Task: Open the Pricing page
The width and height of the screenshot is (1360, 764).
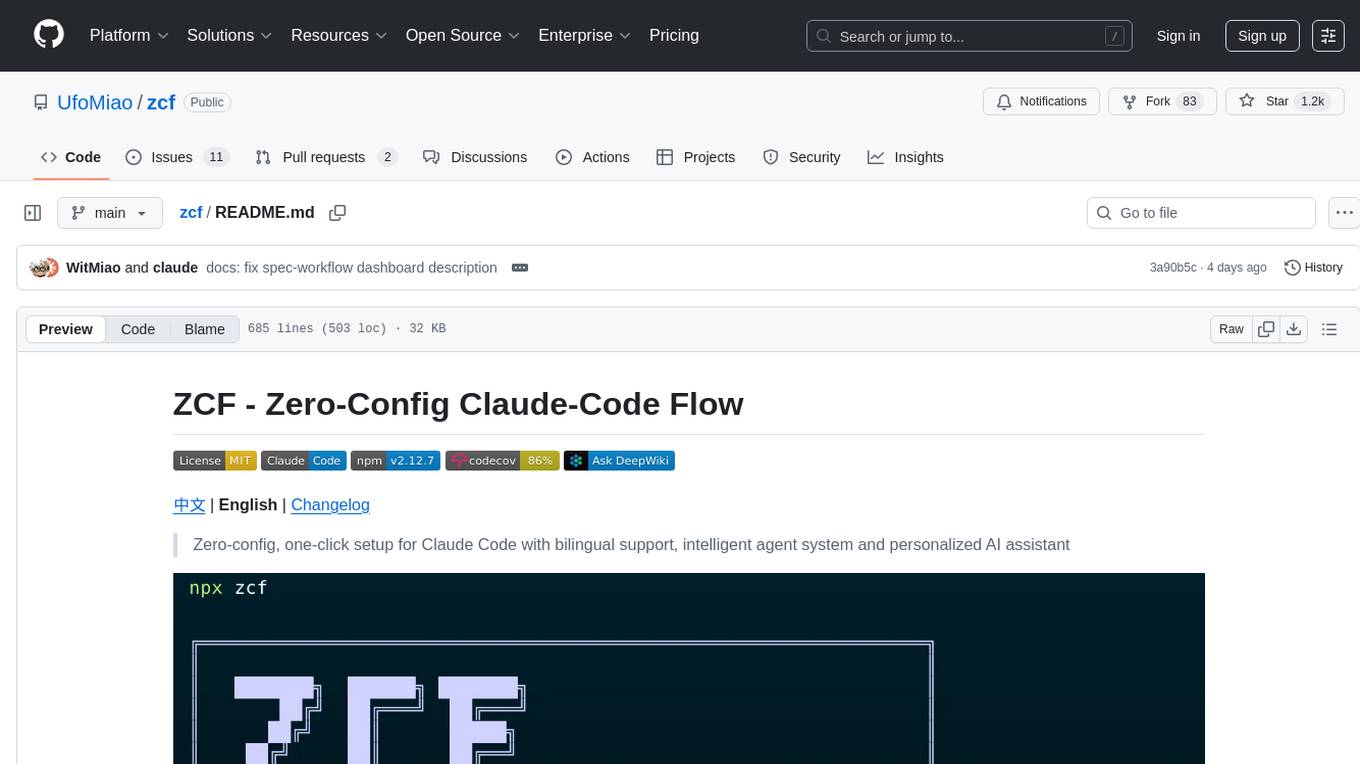Action: pos(674,35)
